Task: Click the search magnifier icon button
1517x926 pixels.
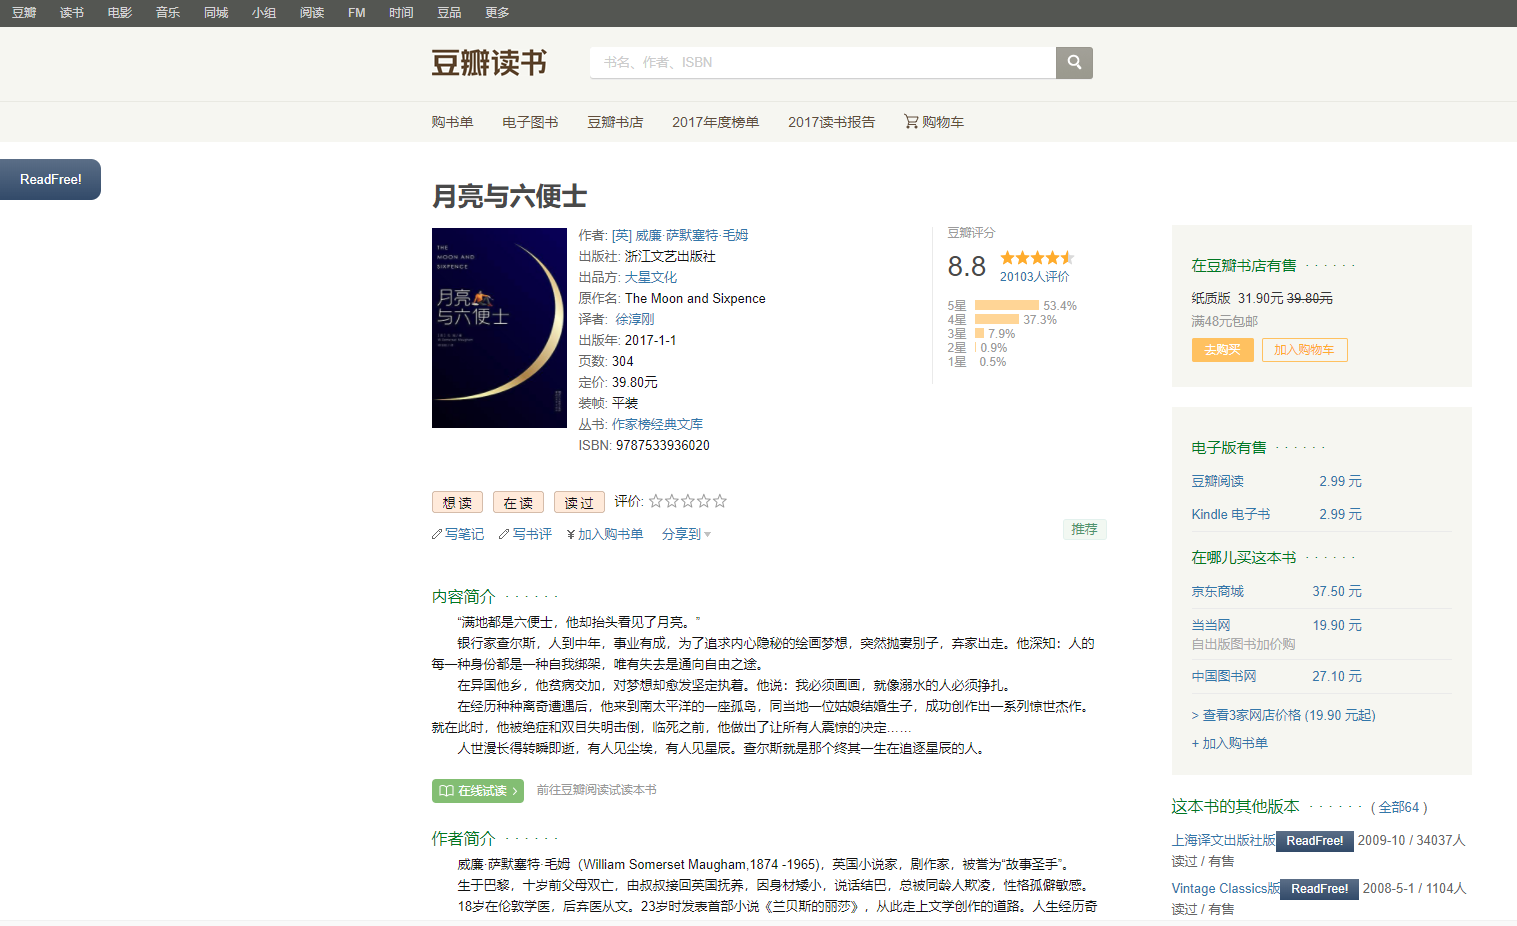Action: tap(1074, 62)
